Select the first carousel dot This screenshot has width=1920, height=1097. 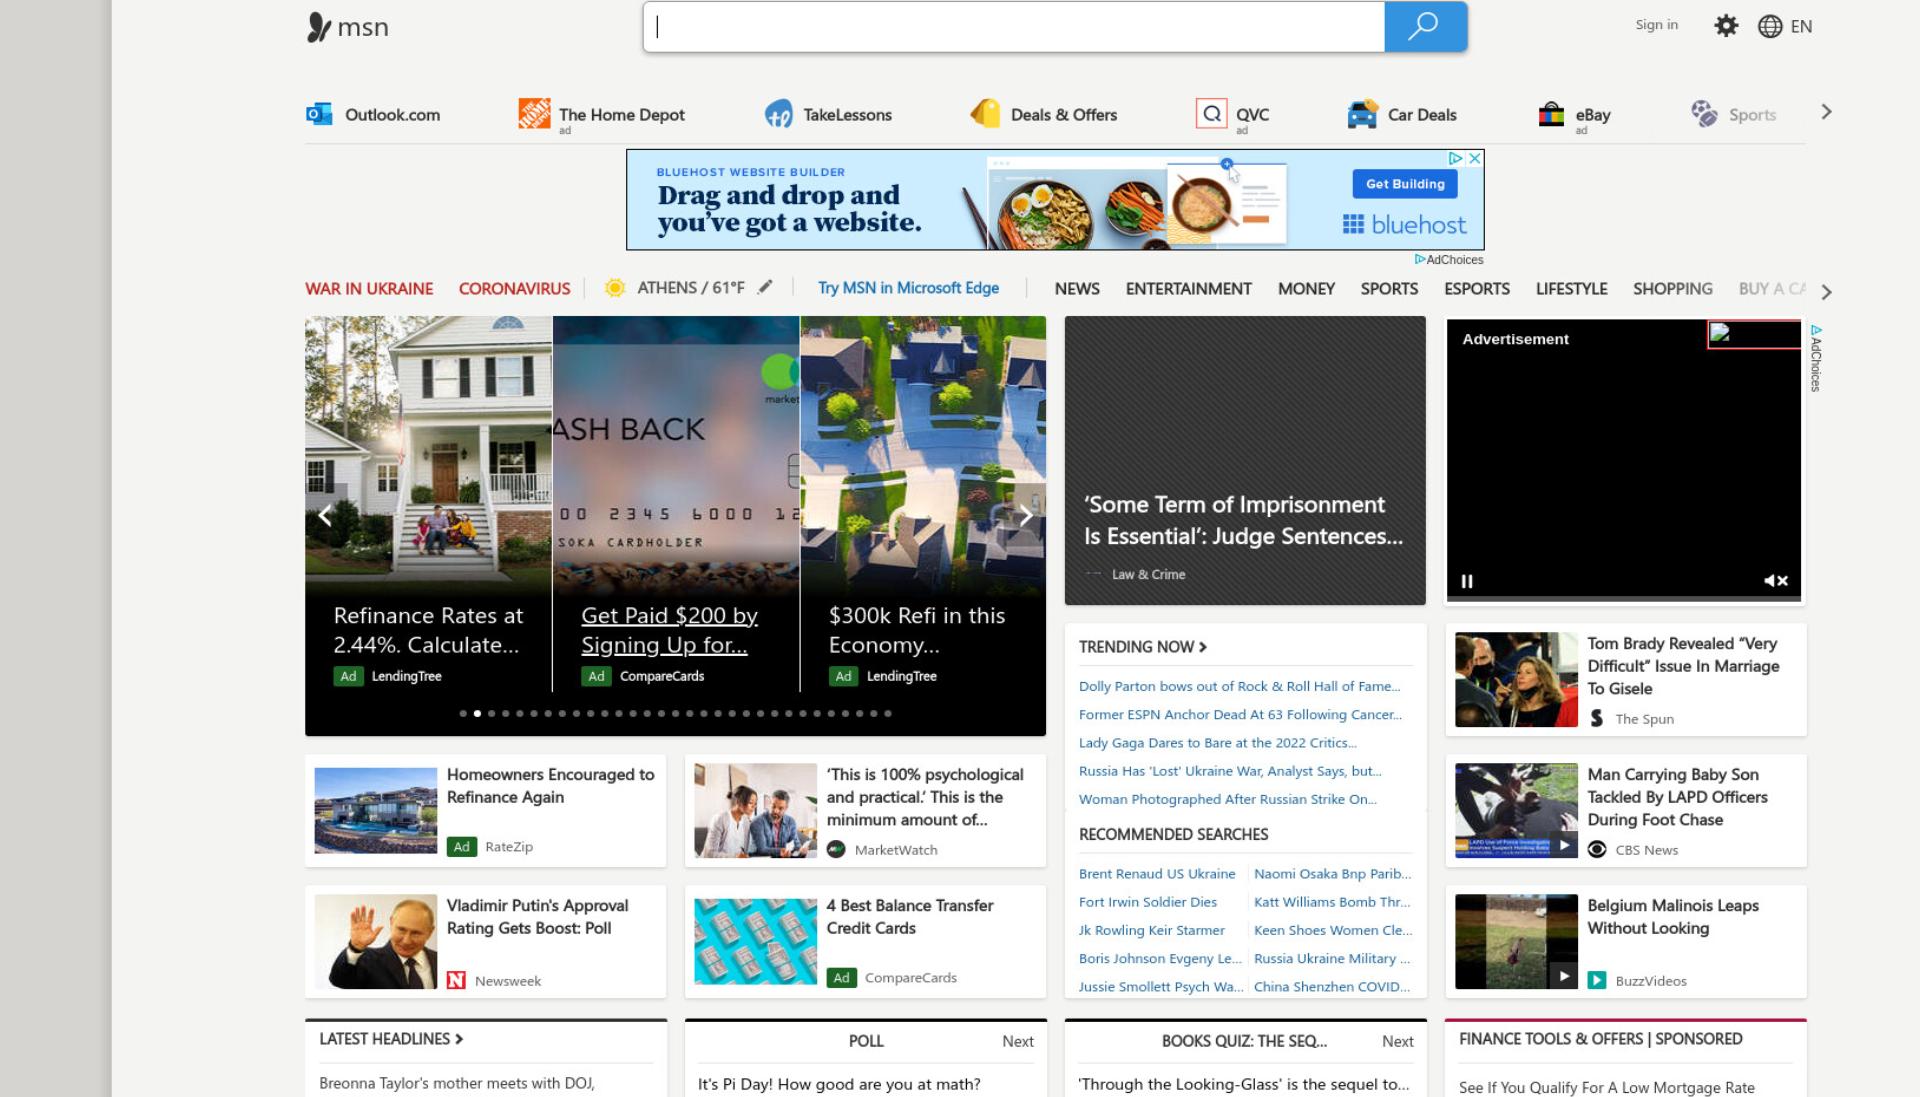(x=463, y=713)
